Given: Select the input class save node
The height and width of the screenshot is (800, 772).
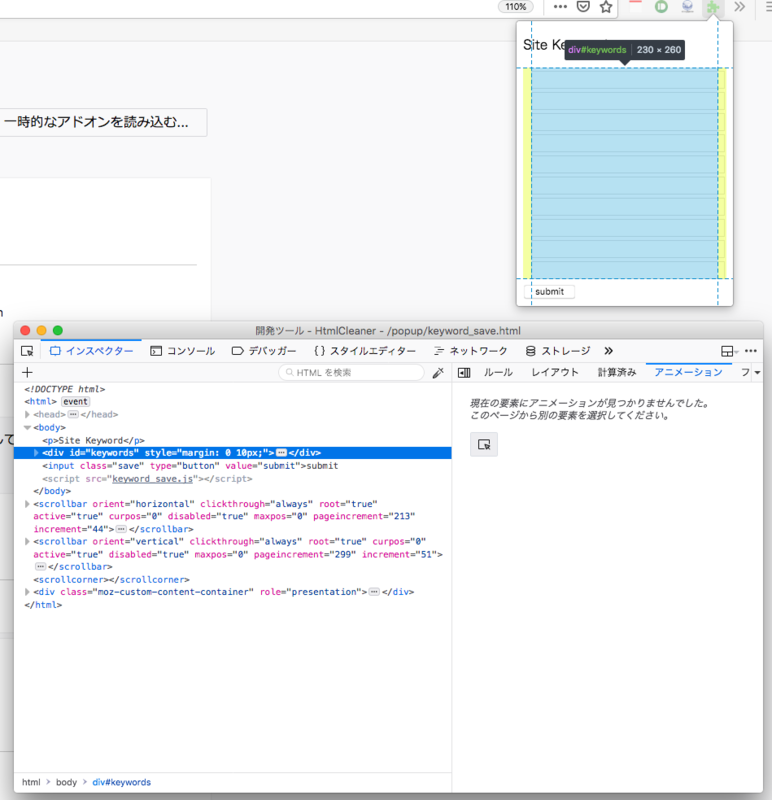Looking at the screenshot, I should pyautogui.click(x=190, y=466).
